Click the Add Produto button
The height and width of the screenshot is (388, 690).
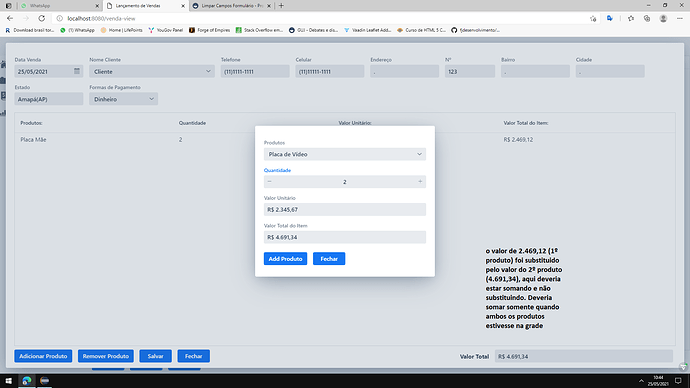[x=285, y=259]
